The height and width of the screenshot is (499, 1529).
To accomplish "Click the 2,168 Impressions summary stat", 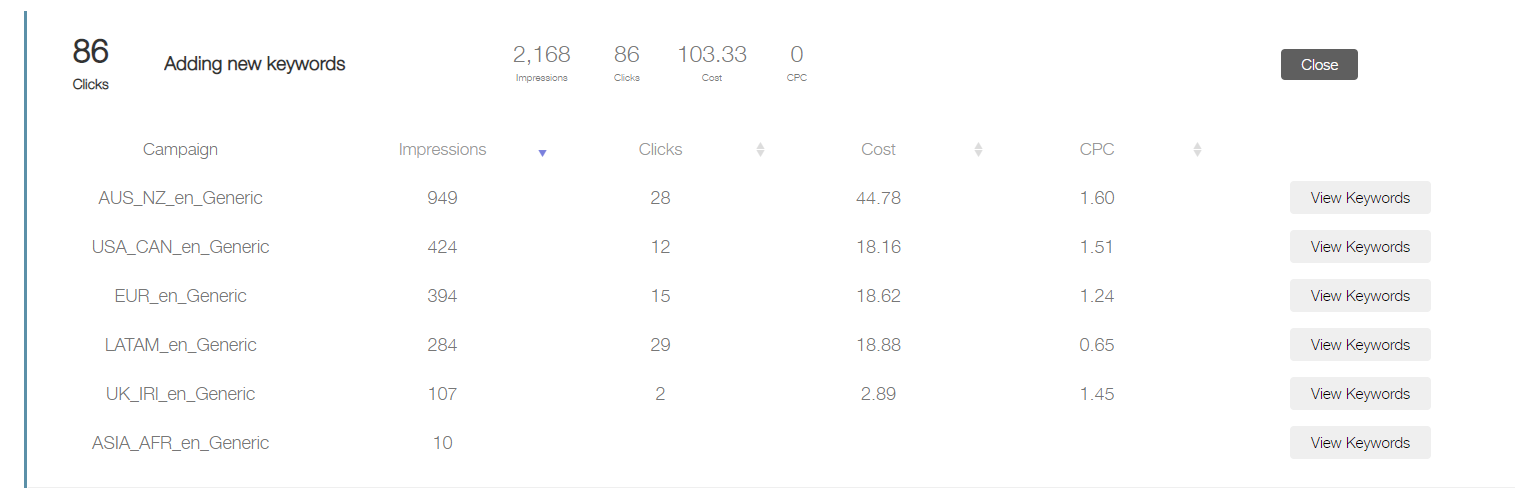I will pos(541,62).
